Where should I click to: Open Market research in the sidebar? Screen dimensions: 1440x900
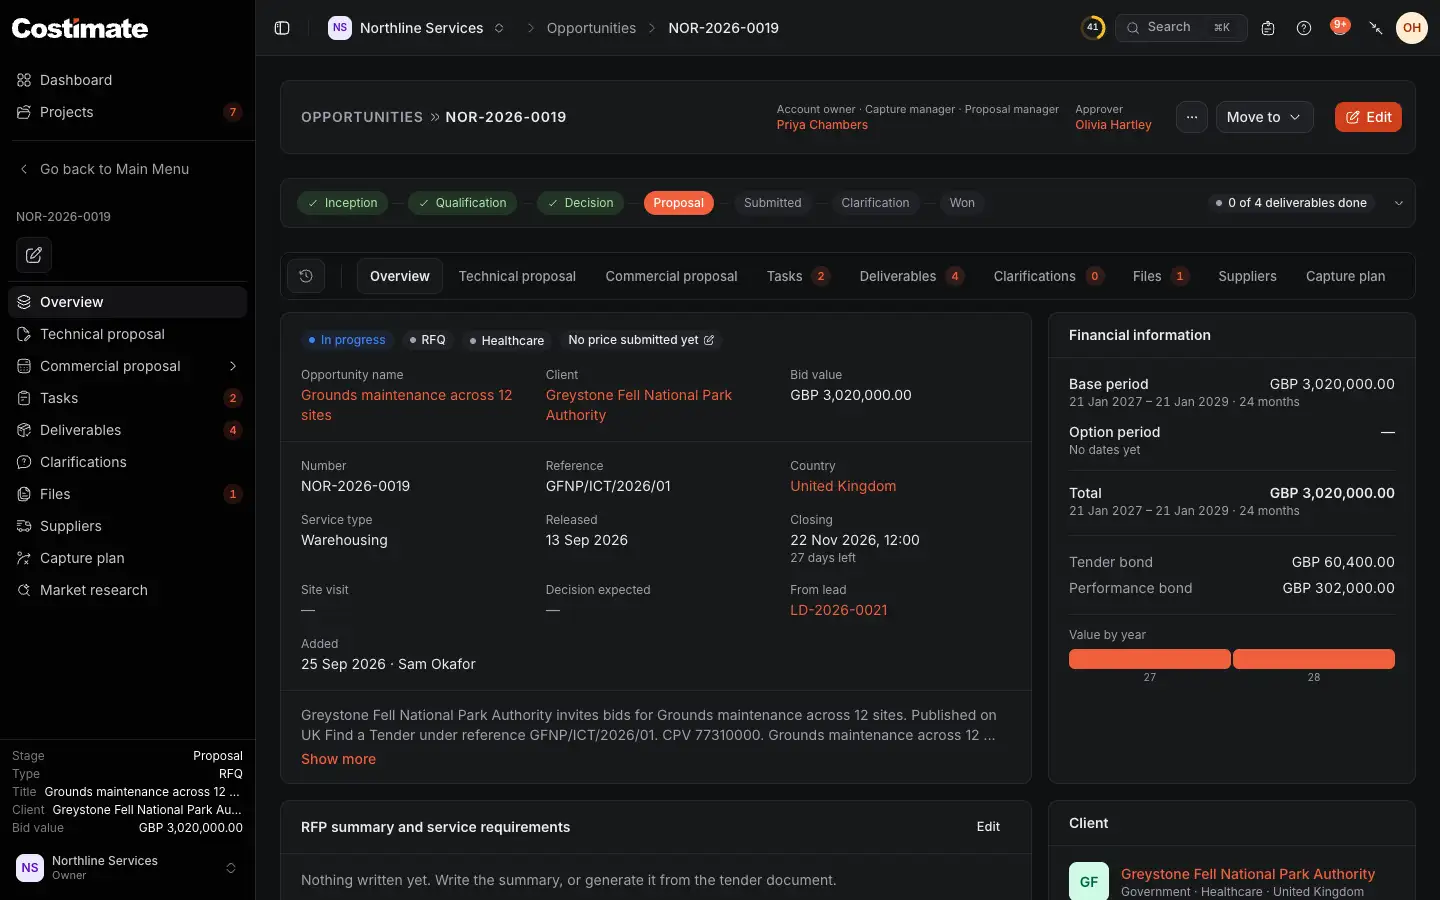click(x=127, y=590)
